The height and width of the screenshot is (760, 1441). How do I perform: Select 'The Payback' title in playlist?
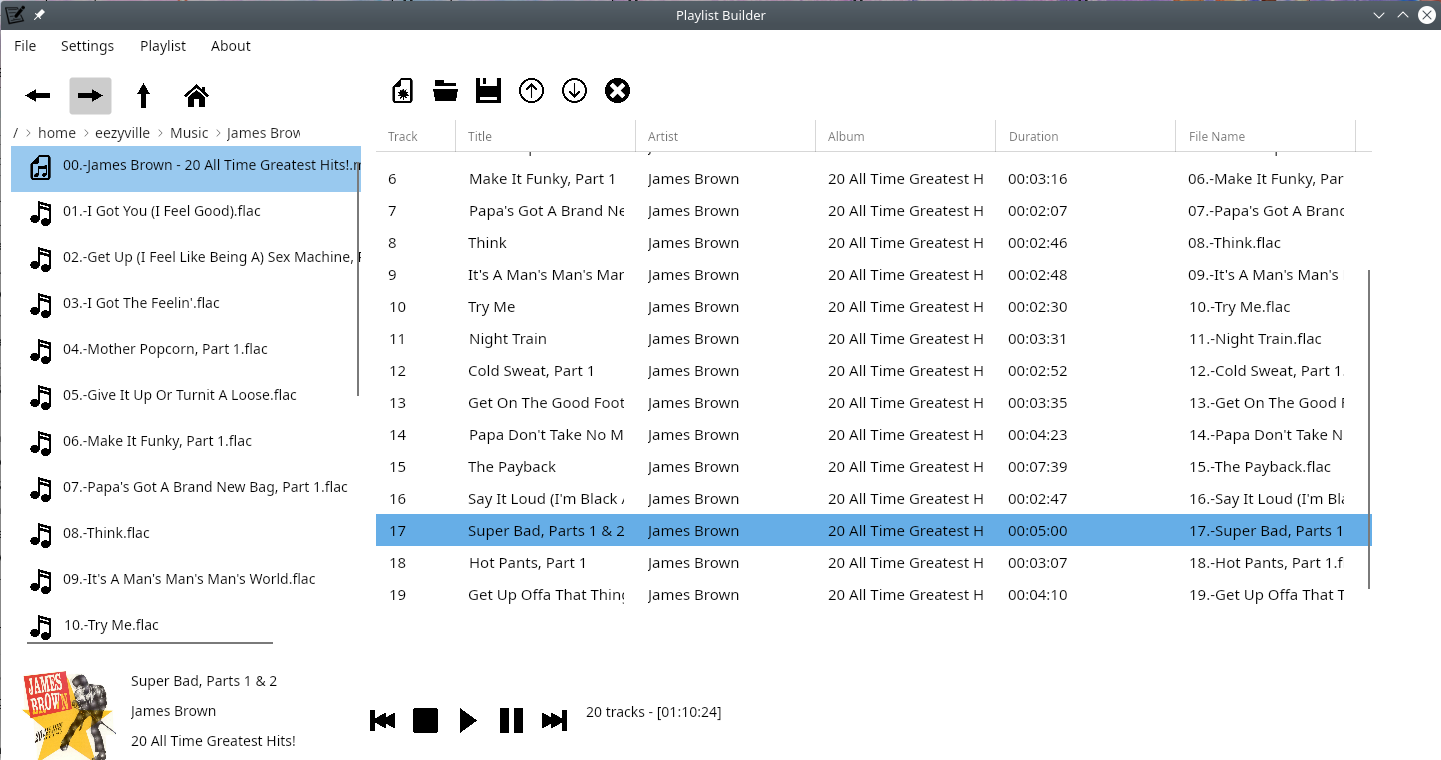[512, 467]
